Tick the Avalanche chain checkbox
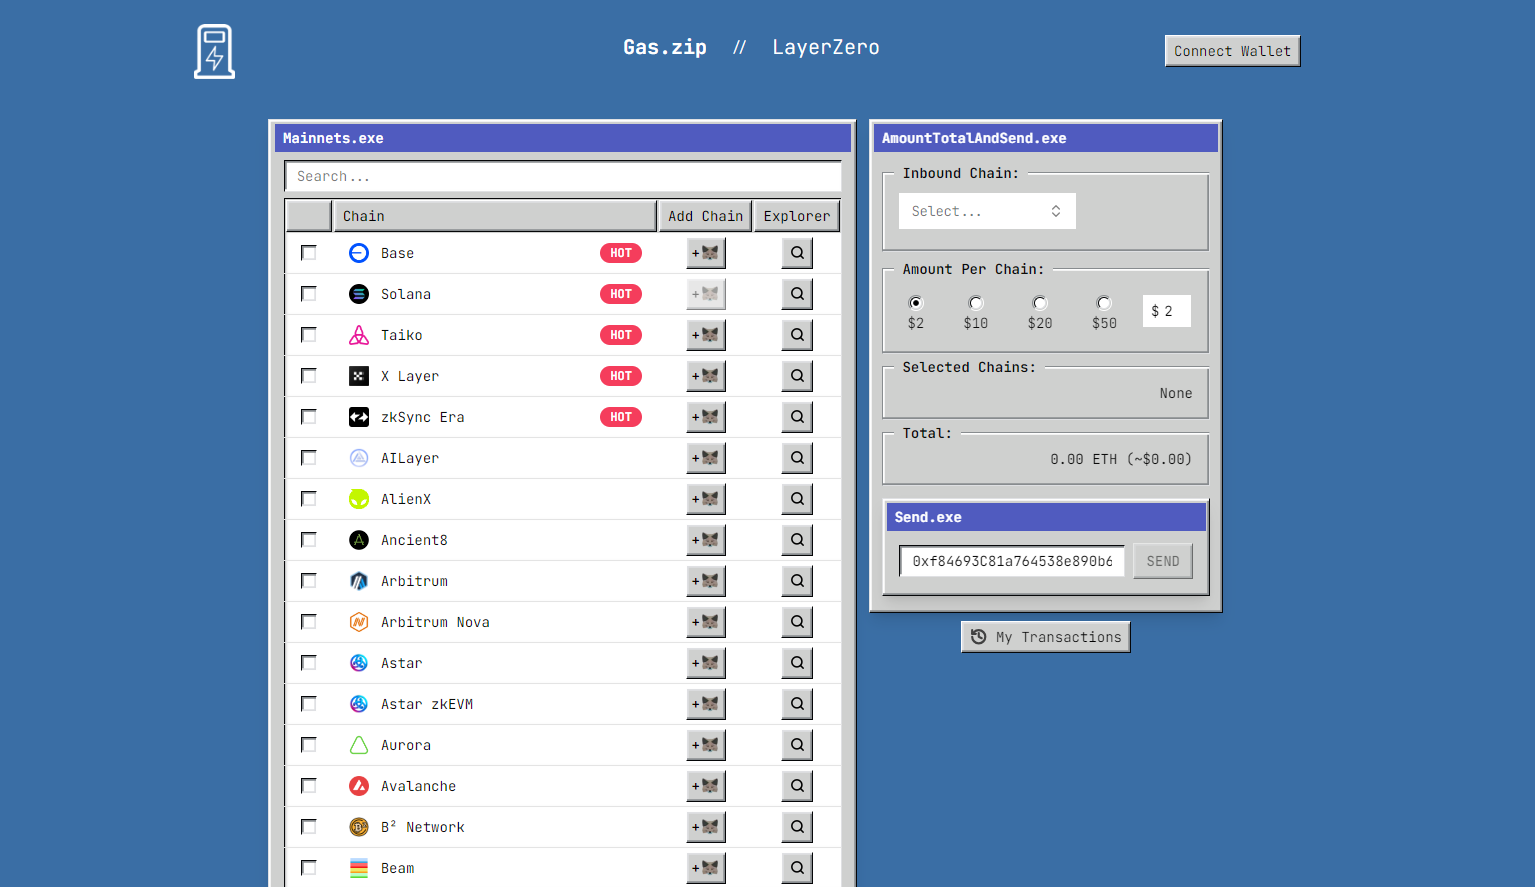Image resolution: width=1535 pixels, height=887 pixels. pos(309,786)
